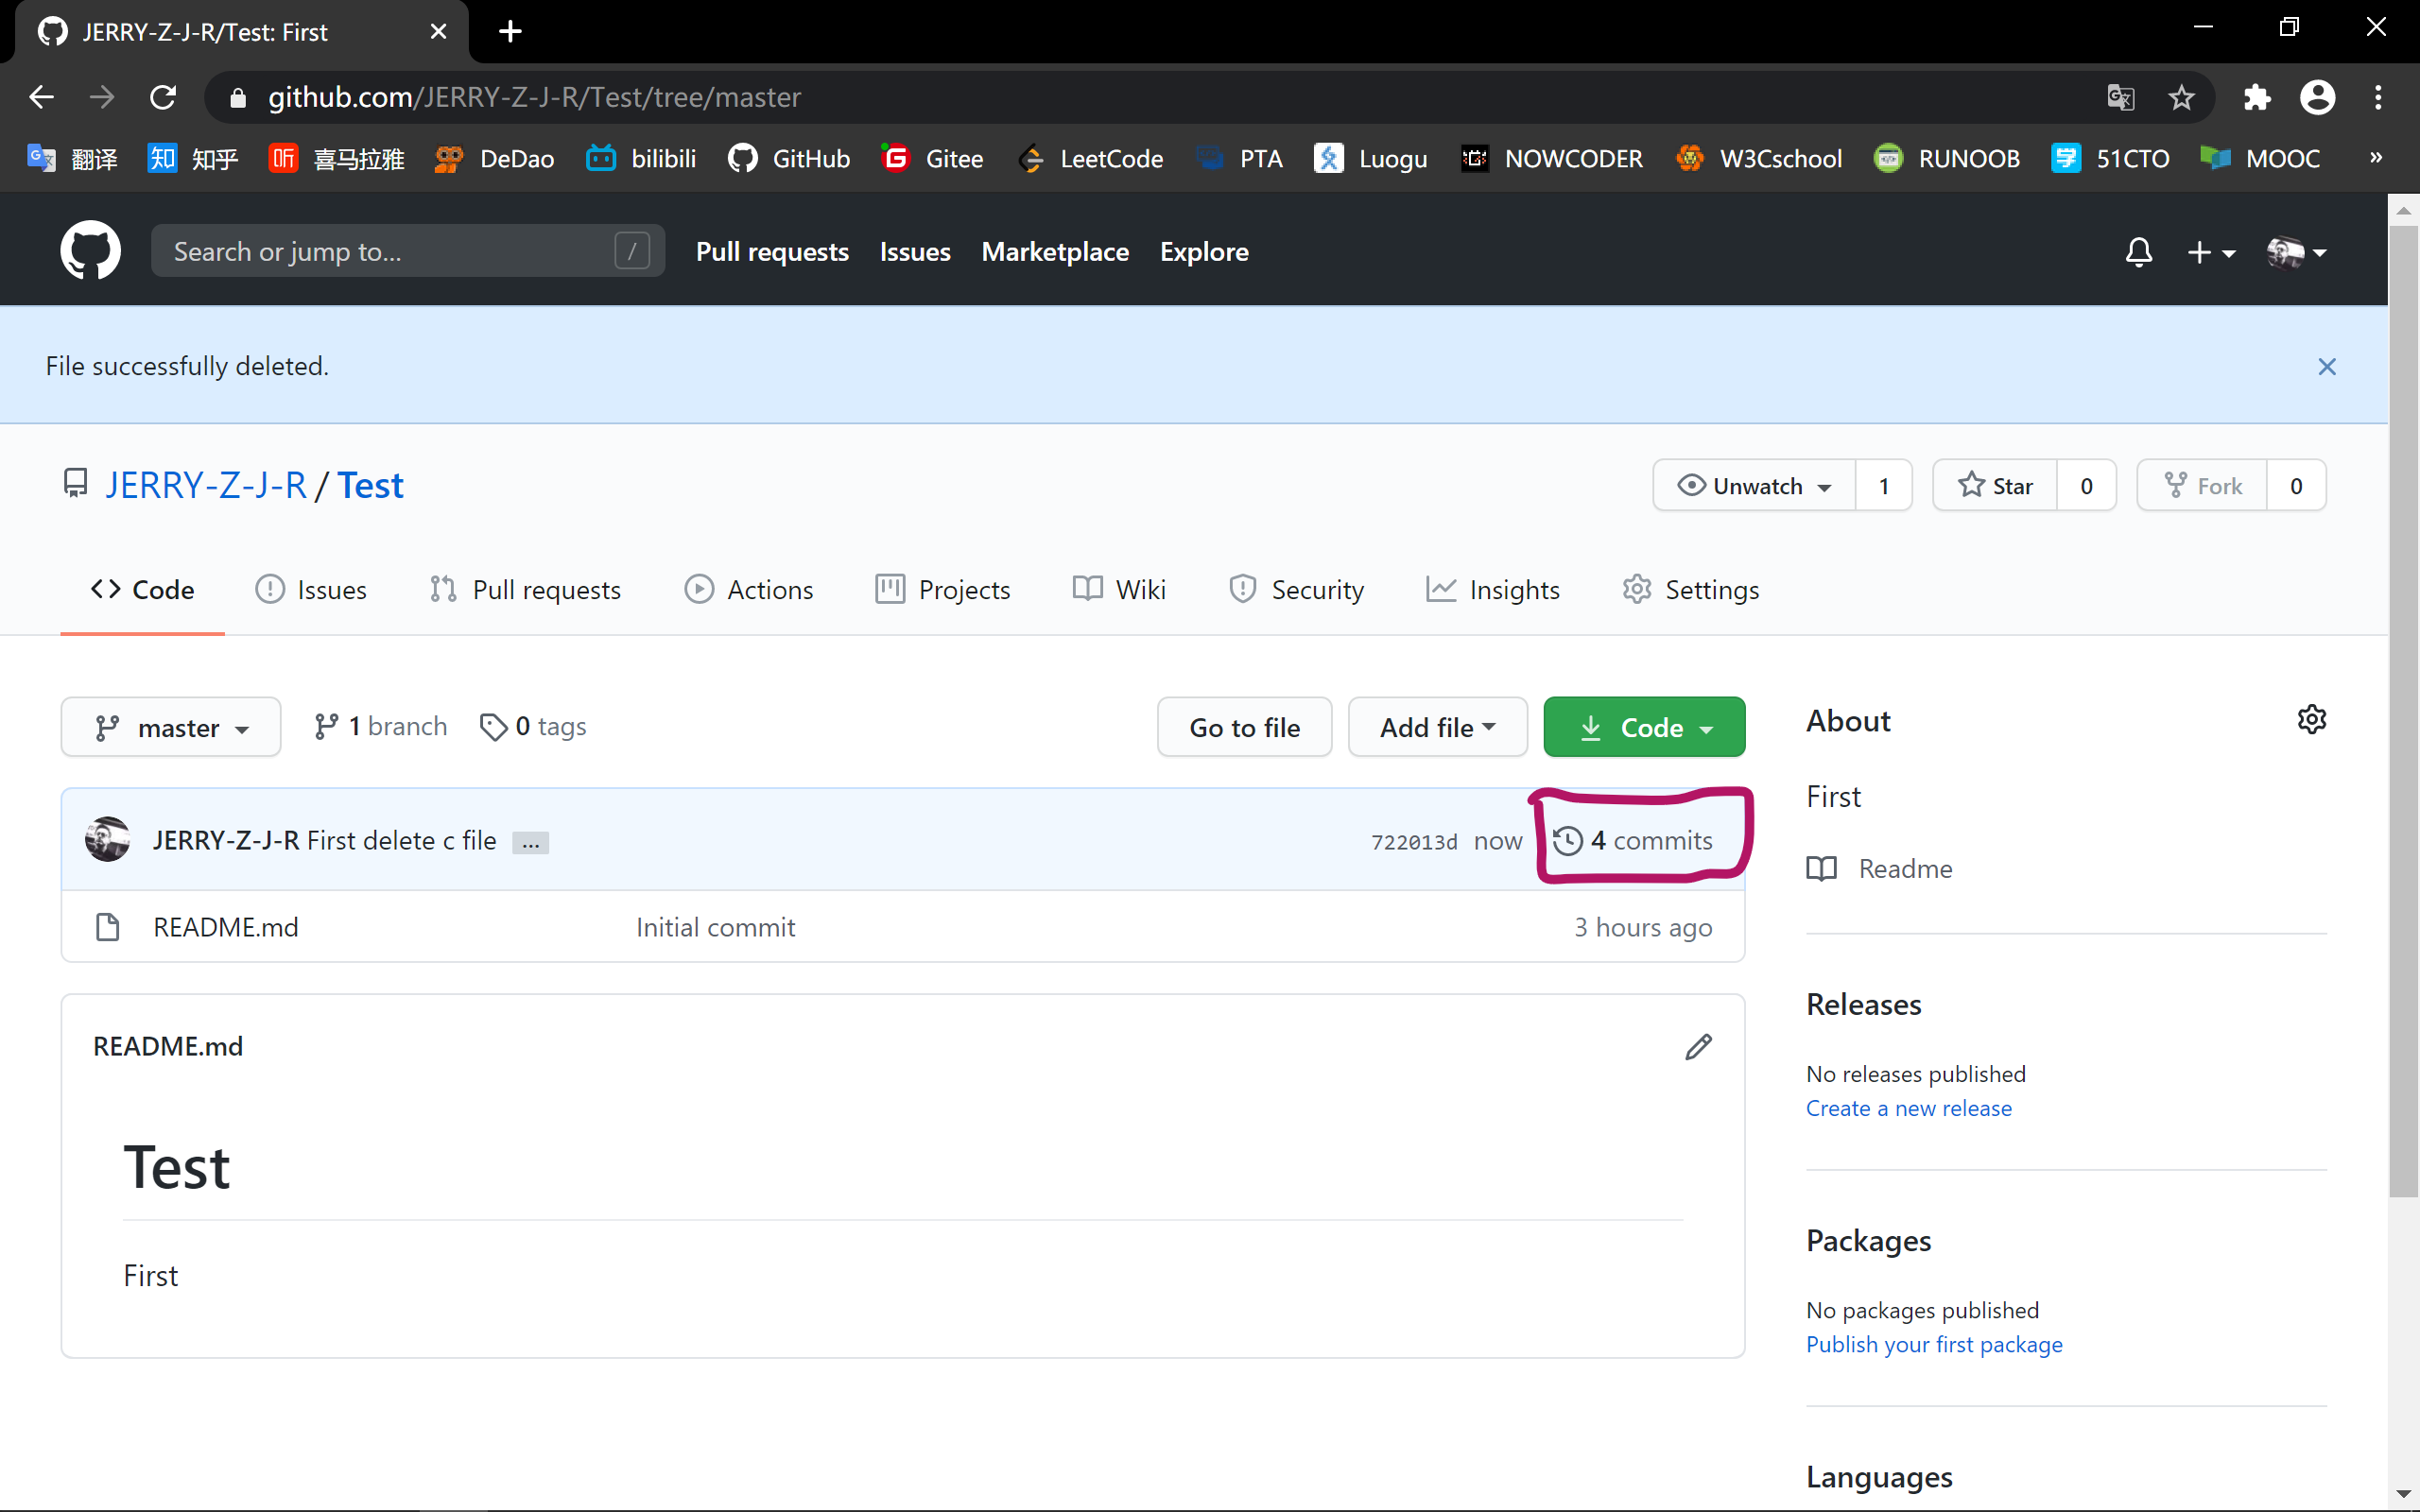
Task: Edit README.md with the pencil icon
Action: pyautogui.click(x=1698, y=1047)
